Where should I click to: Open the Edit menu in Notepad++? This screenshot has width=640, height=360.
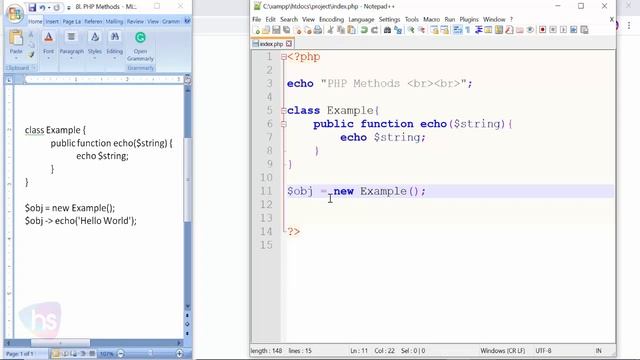coord(270,19)
